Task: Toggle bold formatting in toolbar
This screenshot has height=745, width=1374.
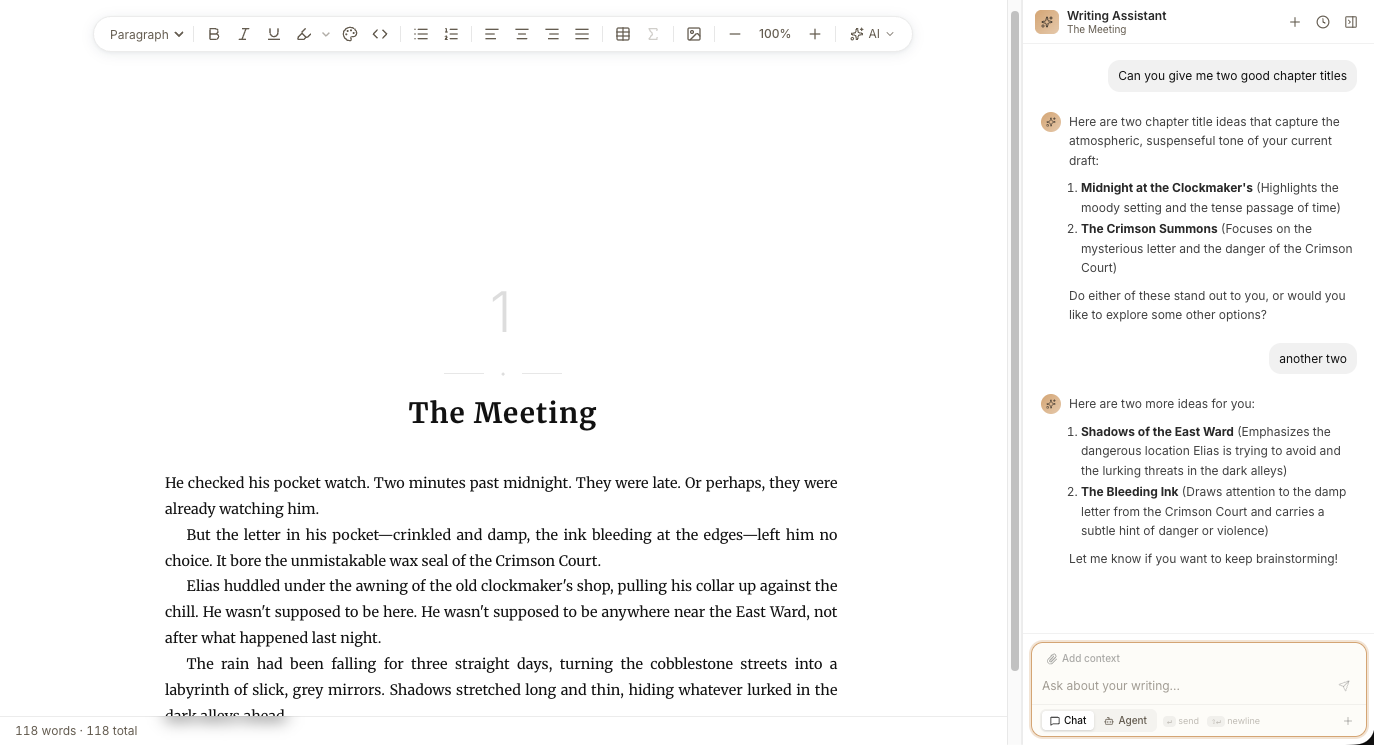Action: coord(214,34)
